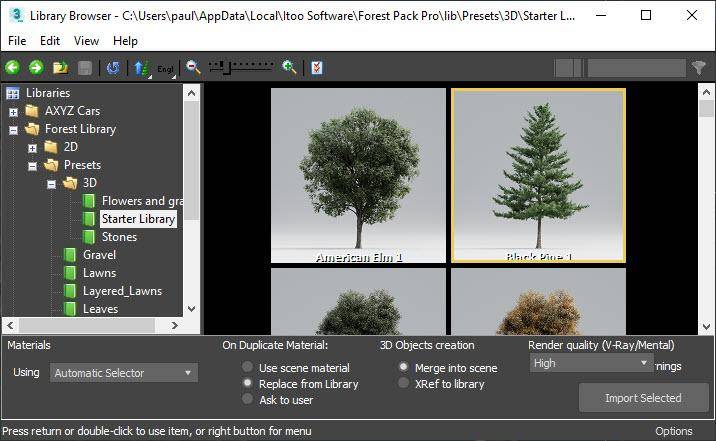Open the View menu
Image resolution: width=716 pixels, height=441 pixels.
click(x=86, y=41)
